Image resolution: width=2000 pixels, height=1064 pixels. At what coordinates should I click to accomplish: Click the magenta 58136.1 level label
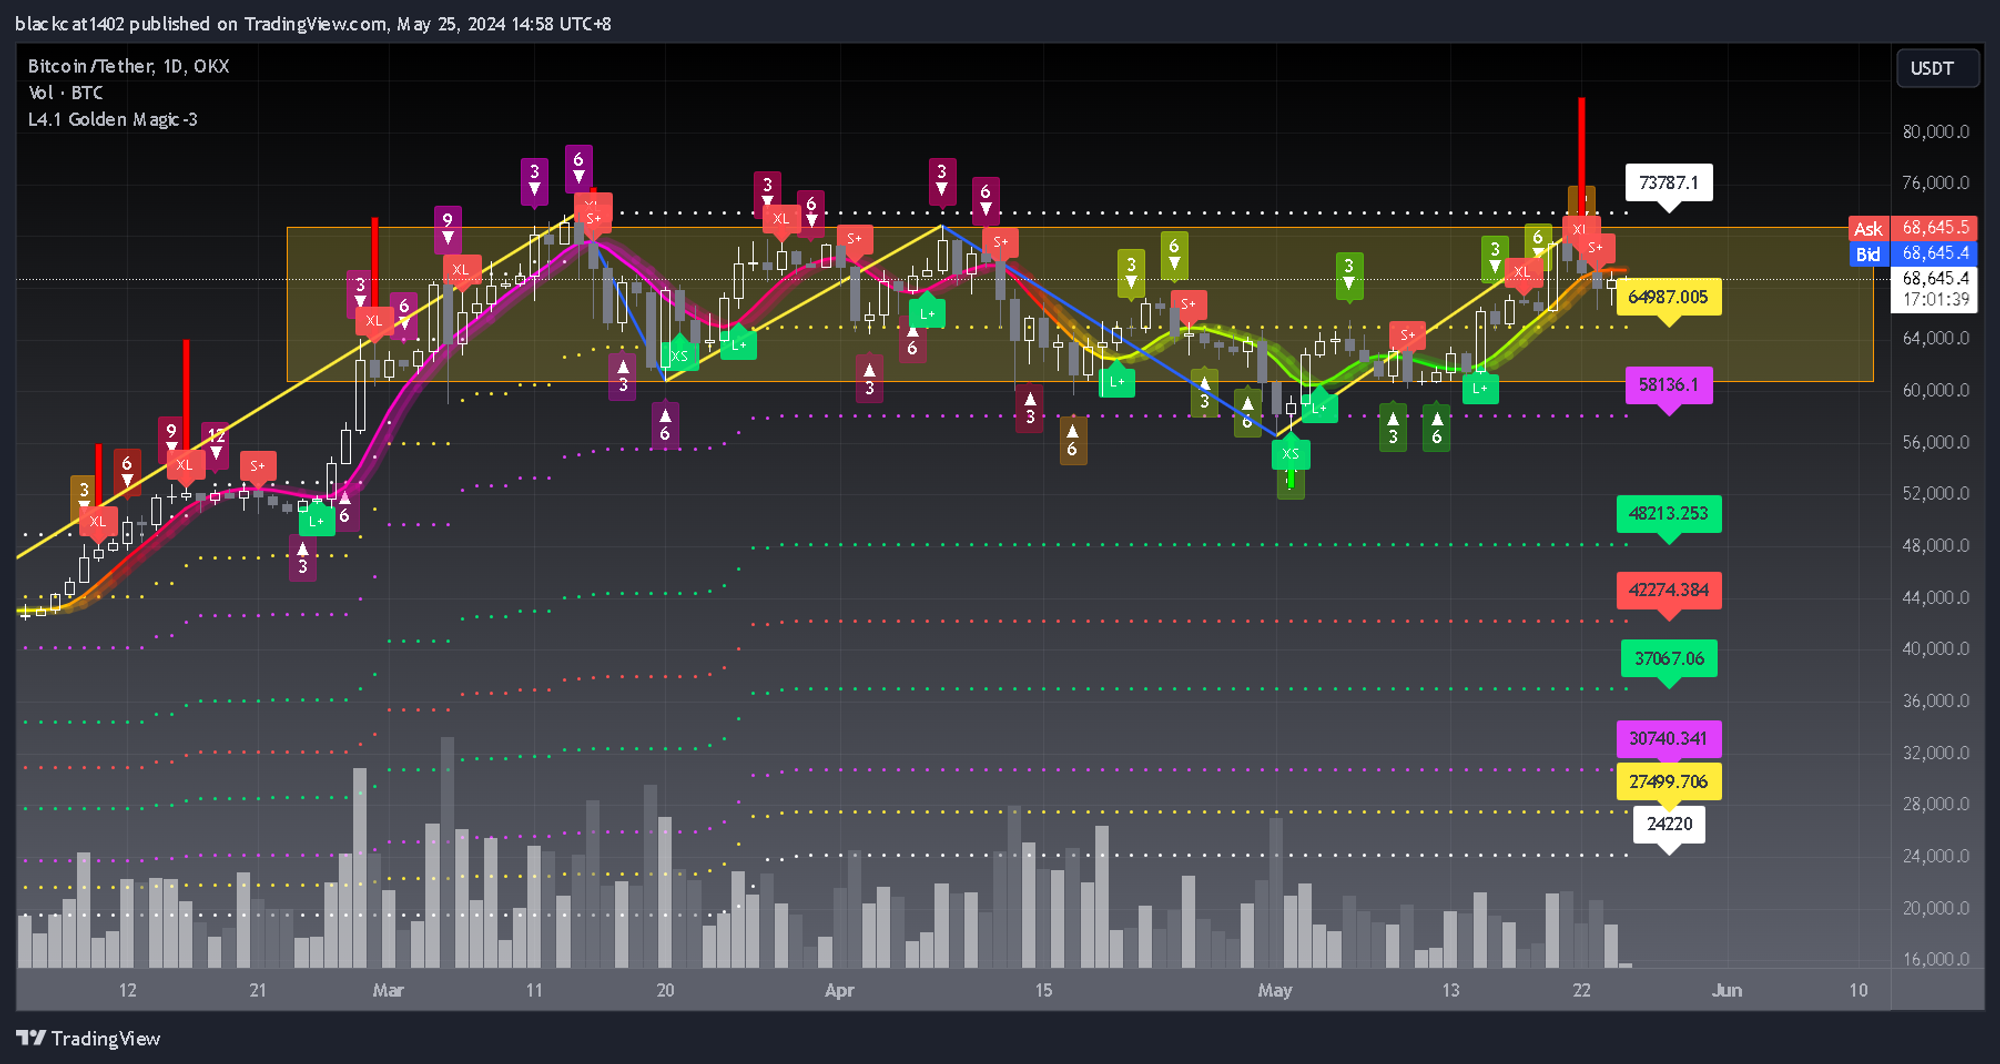(x=1669, y=385)
